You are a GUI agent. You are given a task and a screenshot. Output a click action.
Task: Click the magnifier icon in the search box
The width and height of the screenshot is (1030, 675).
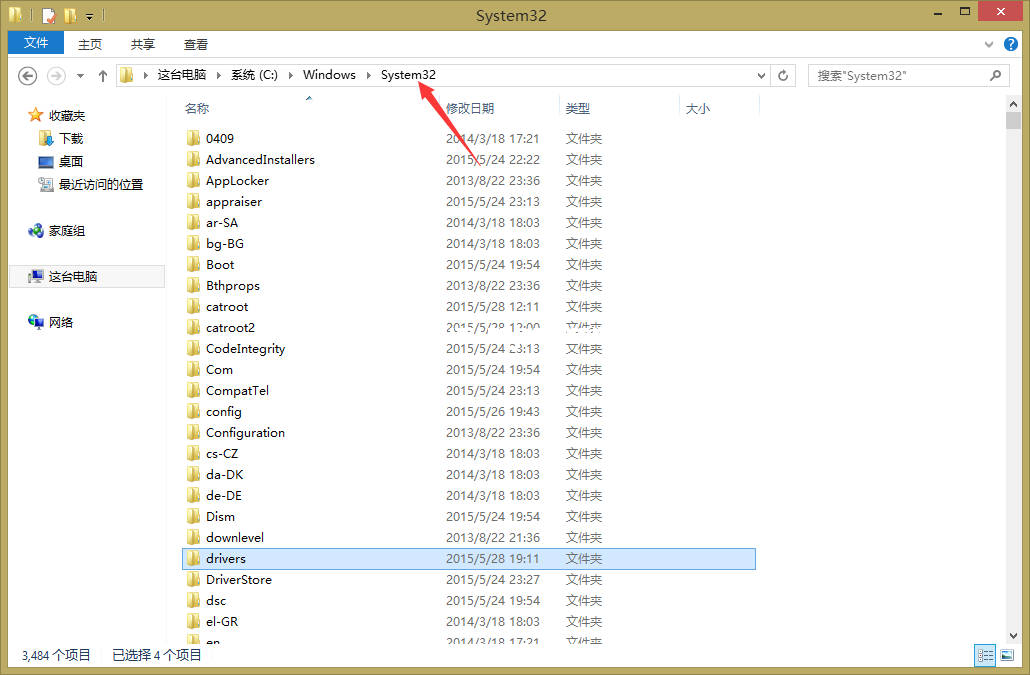pos(996,76)
